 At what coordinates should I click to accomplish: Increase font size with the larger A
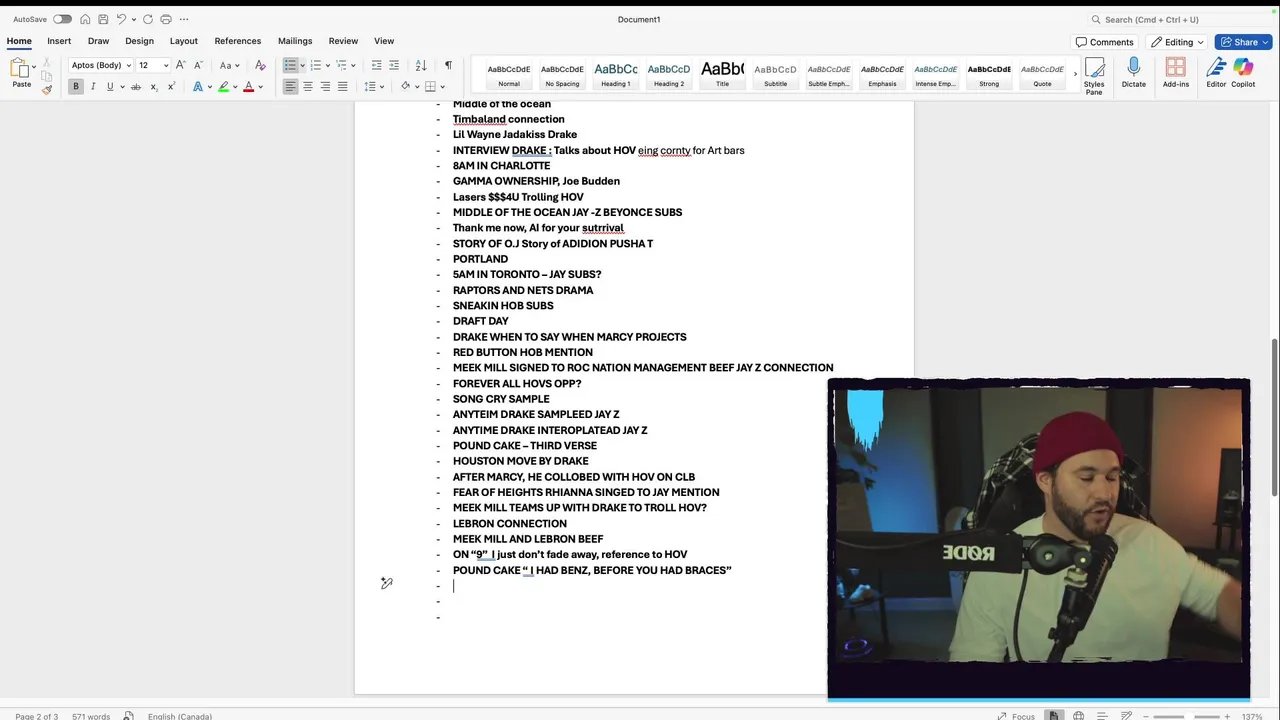coord(181,65)
